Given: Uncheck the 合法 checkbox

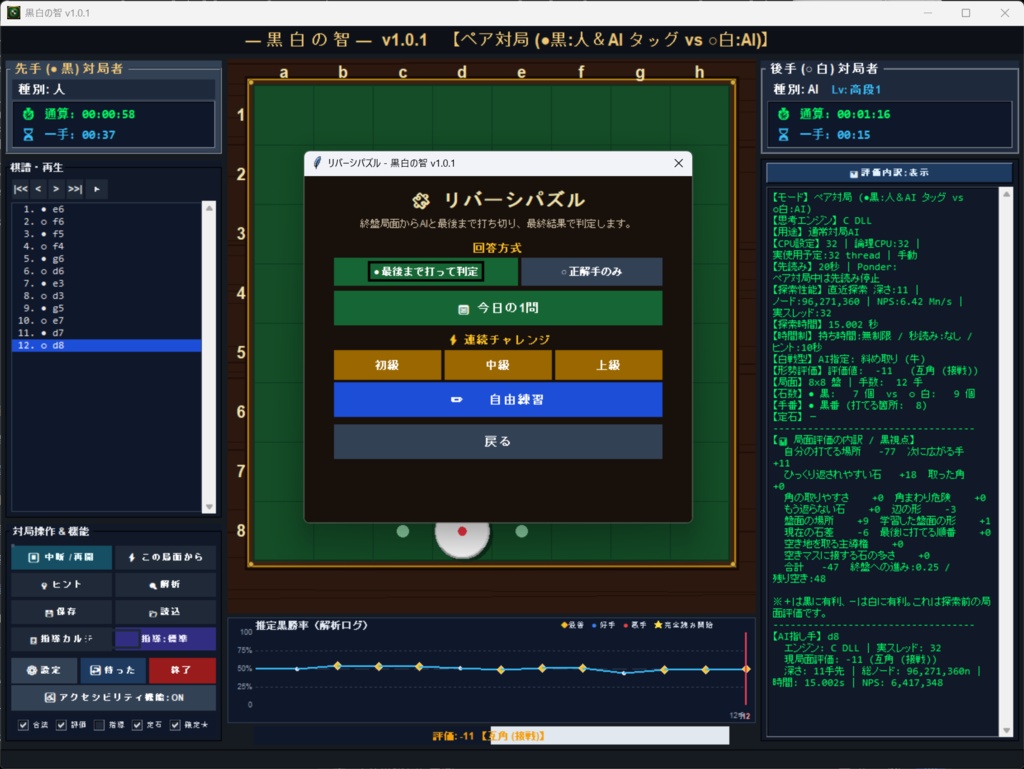Looking at the screenshot, I should 24,725.
